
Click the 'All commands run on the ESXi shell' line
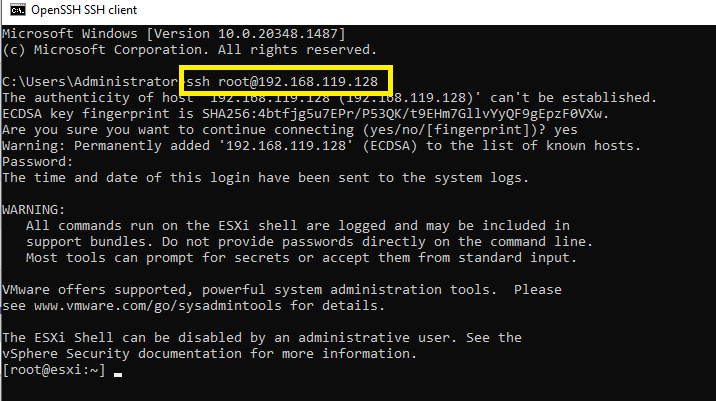[x=298, y=226]
